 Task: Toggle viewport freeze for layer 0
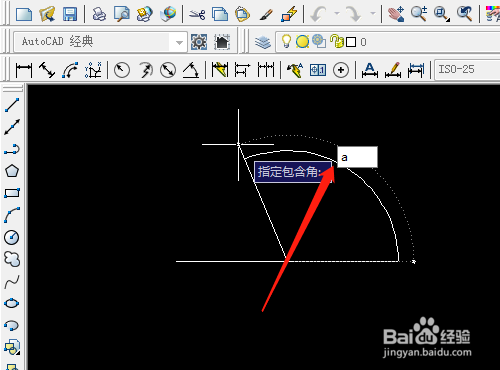tap(319, 41)
